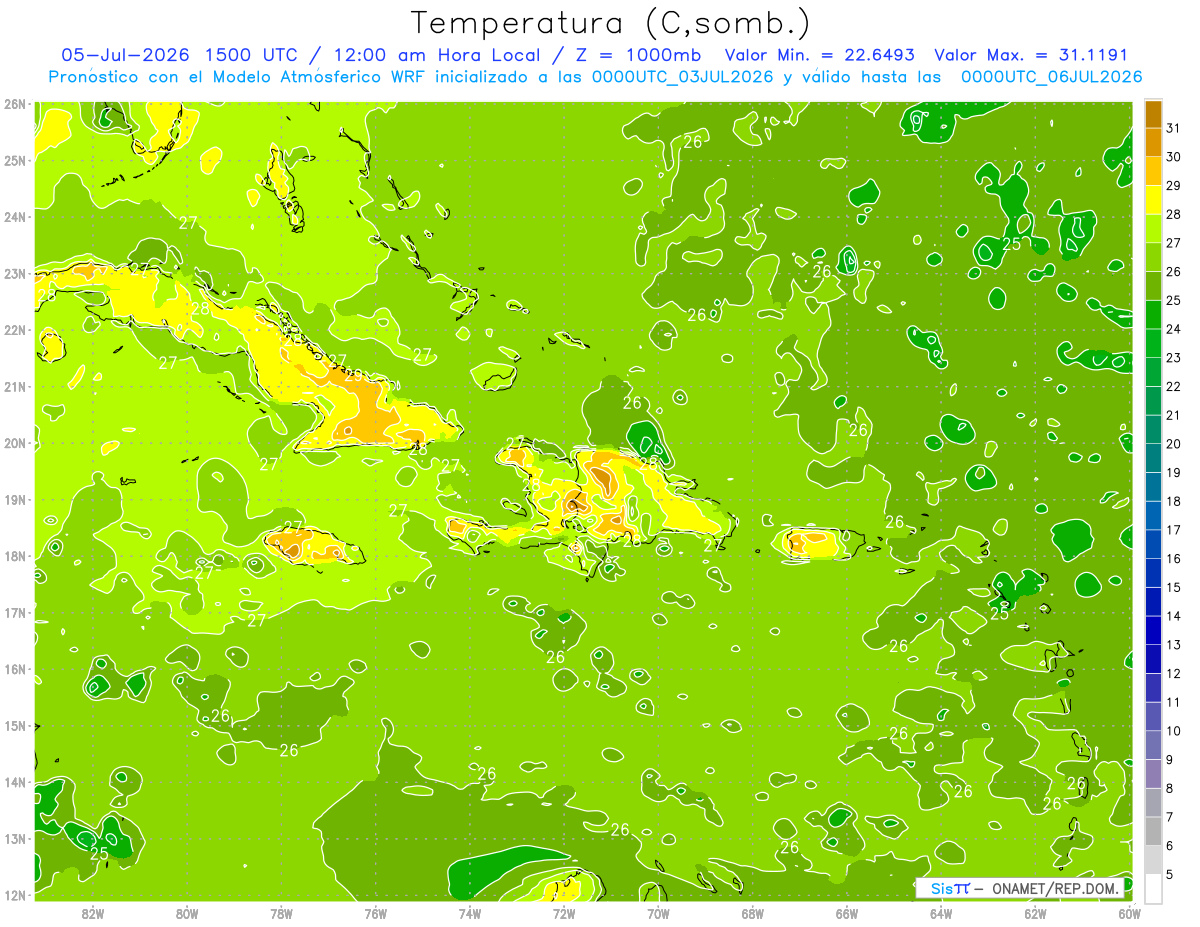The width and height of the screenshot is (1200, 927).
Task: Click the 23 label on the color scale
Action: pos(1174,358)
